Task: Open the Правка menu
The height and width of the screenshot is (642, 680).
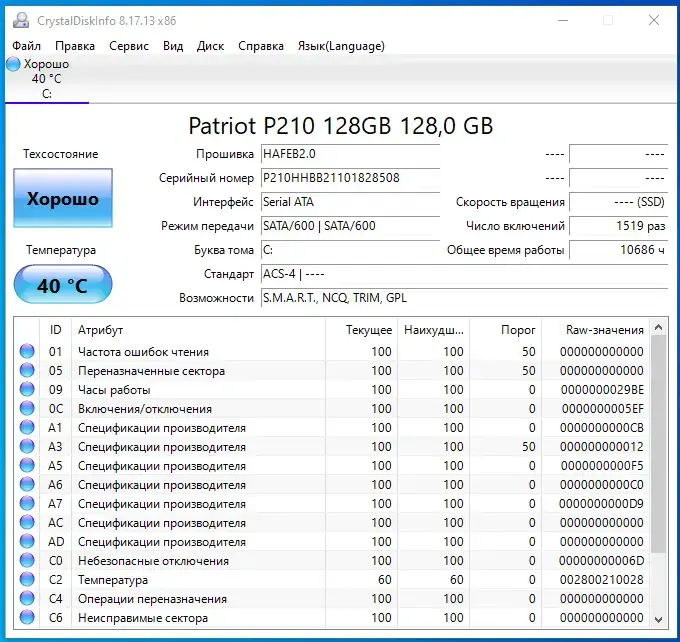Action: click(75, 46)
